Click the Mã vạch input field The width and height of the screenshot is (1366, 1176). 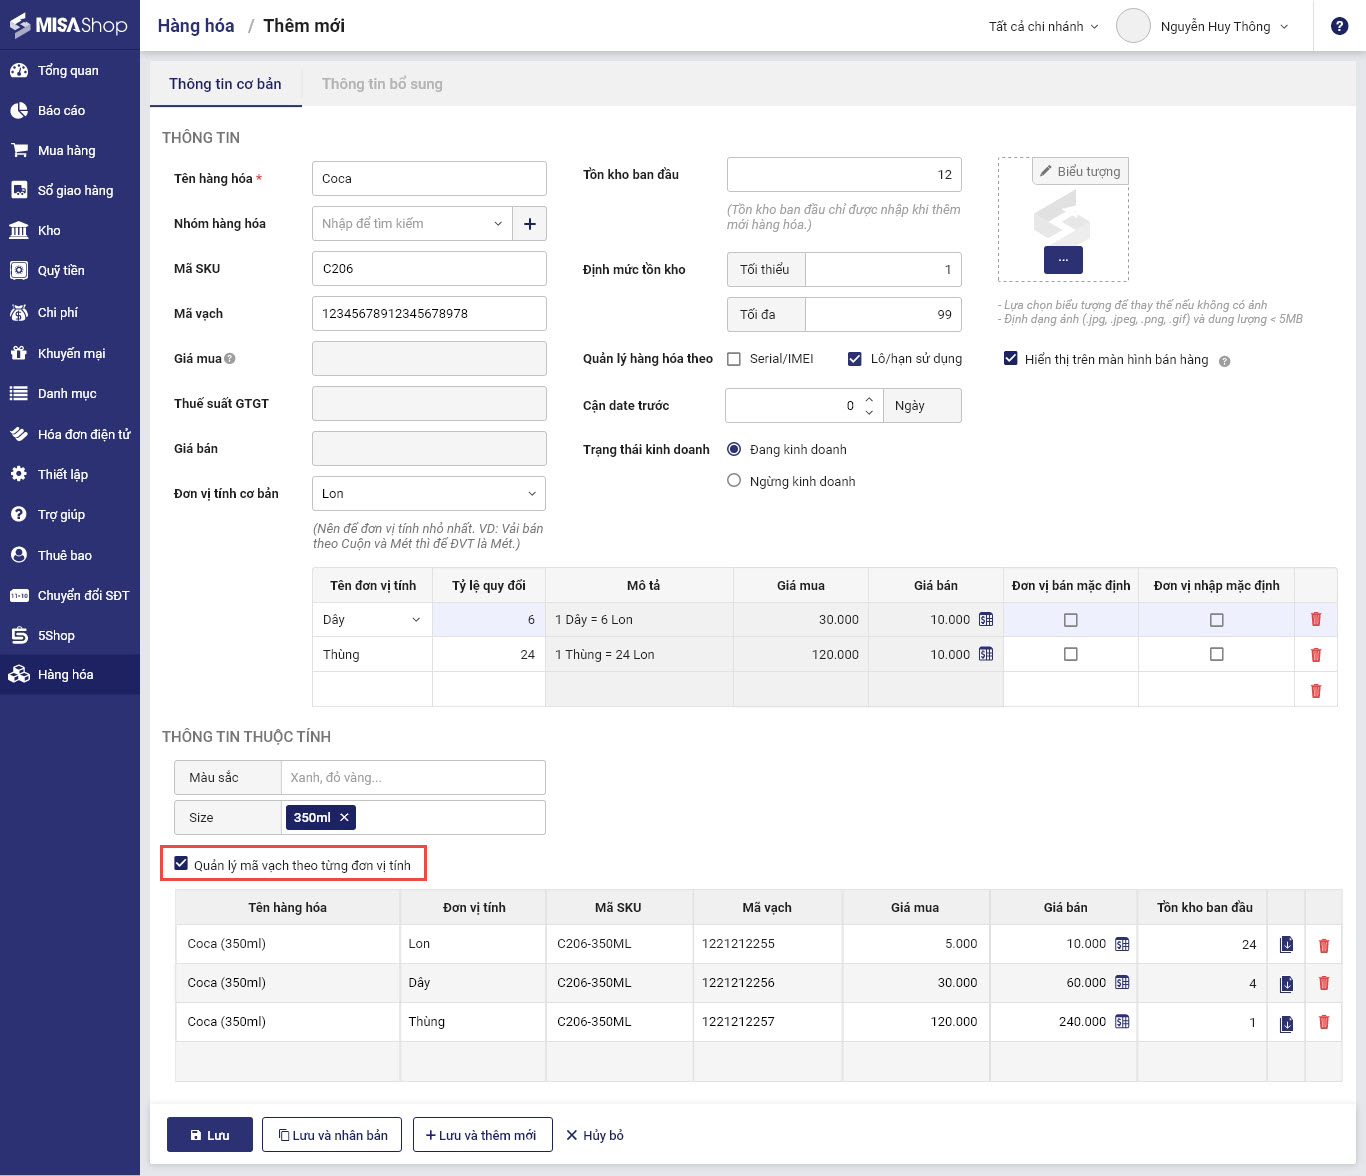point(429,314)
